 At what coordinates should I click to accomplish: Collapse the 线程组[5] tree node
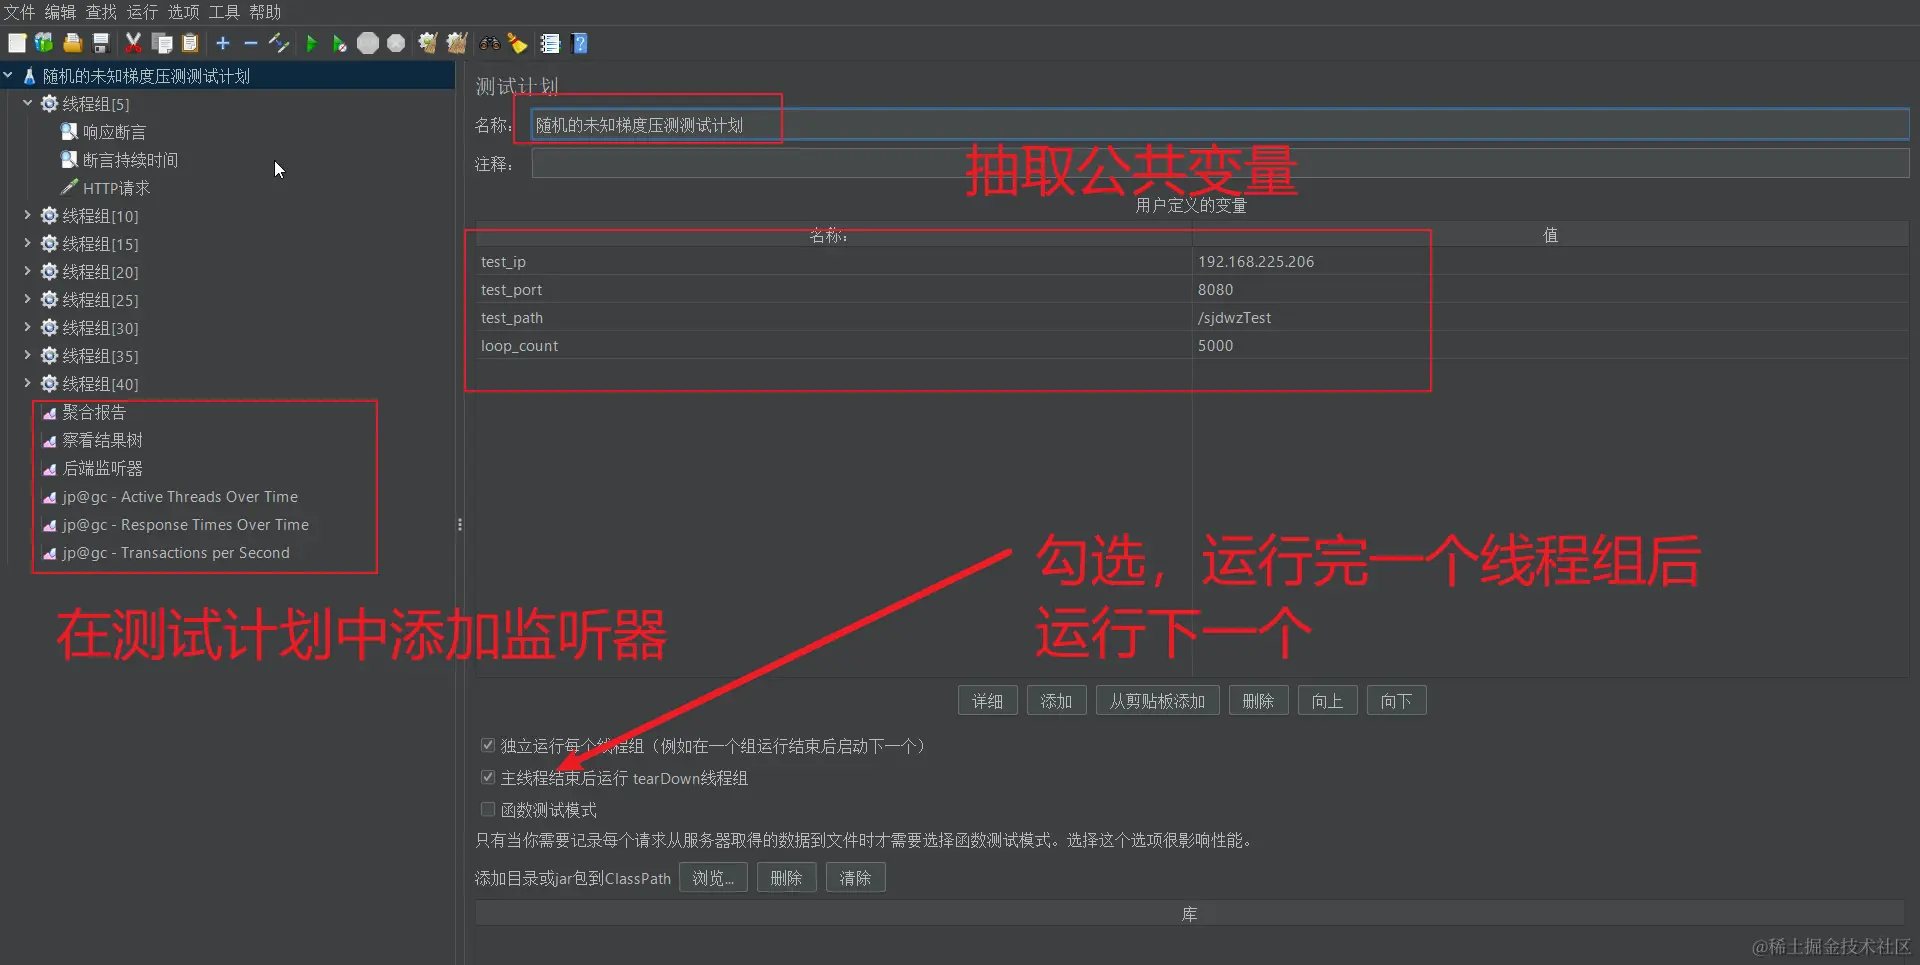click(28, 103)
